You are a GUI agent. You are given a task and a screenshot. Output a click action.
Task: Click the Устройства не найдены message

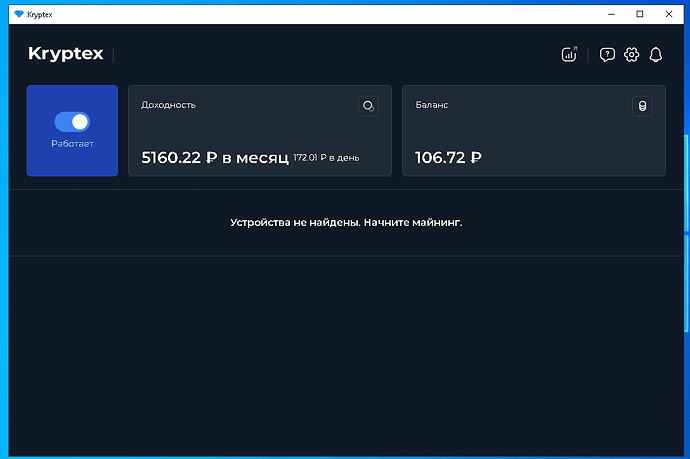point(346,223)
